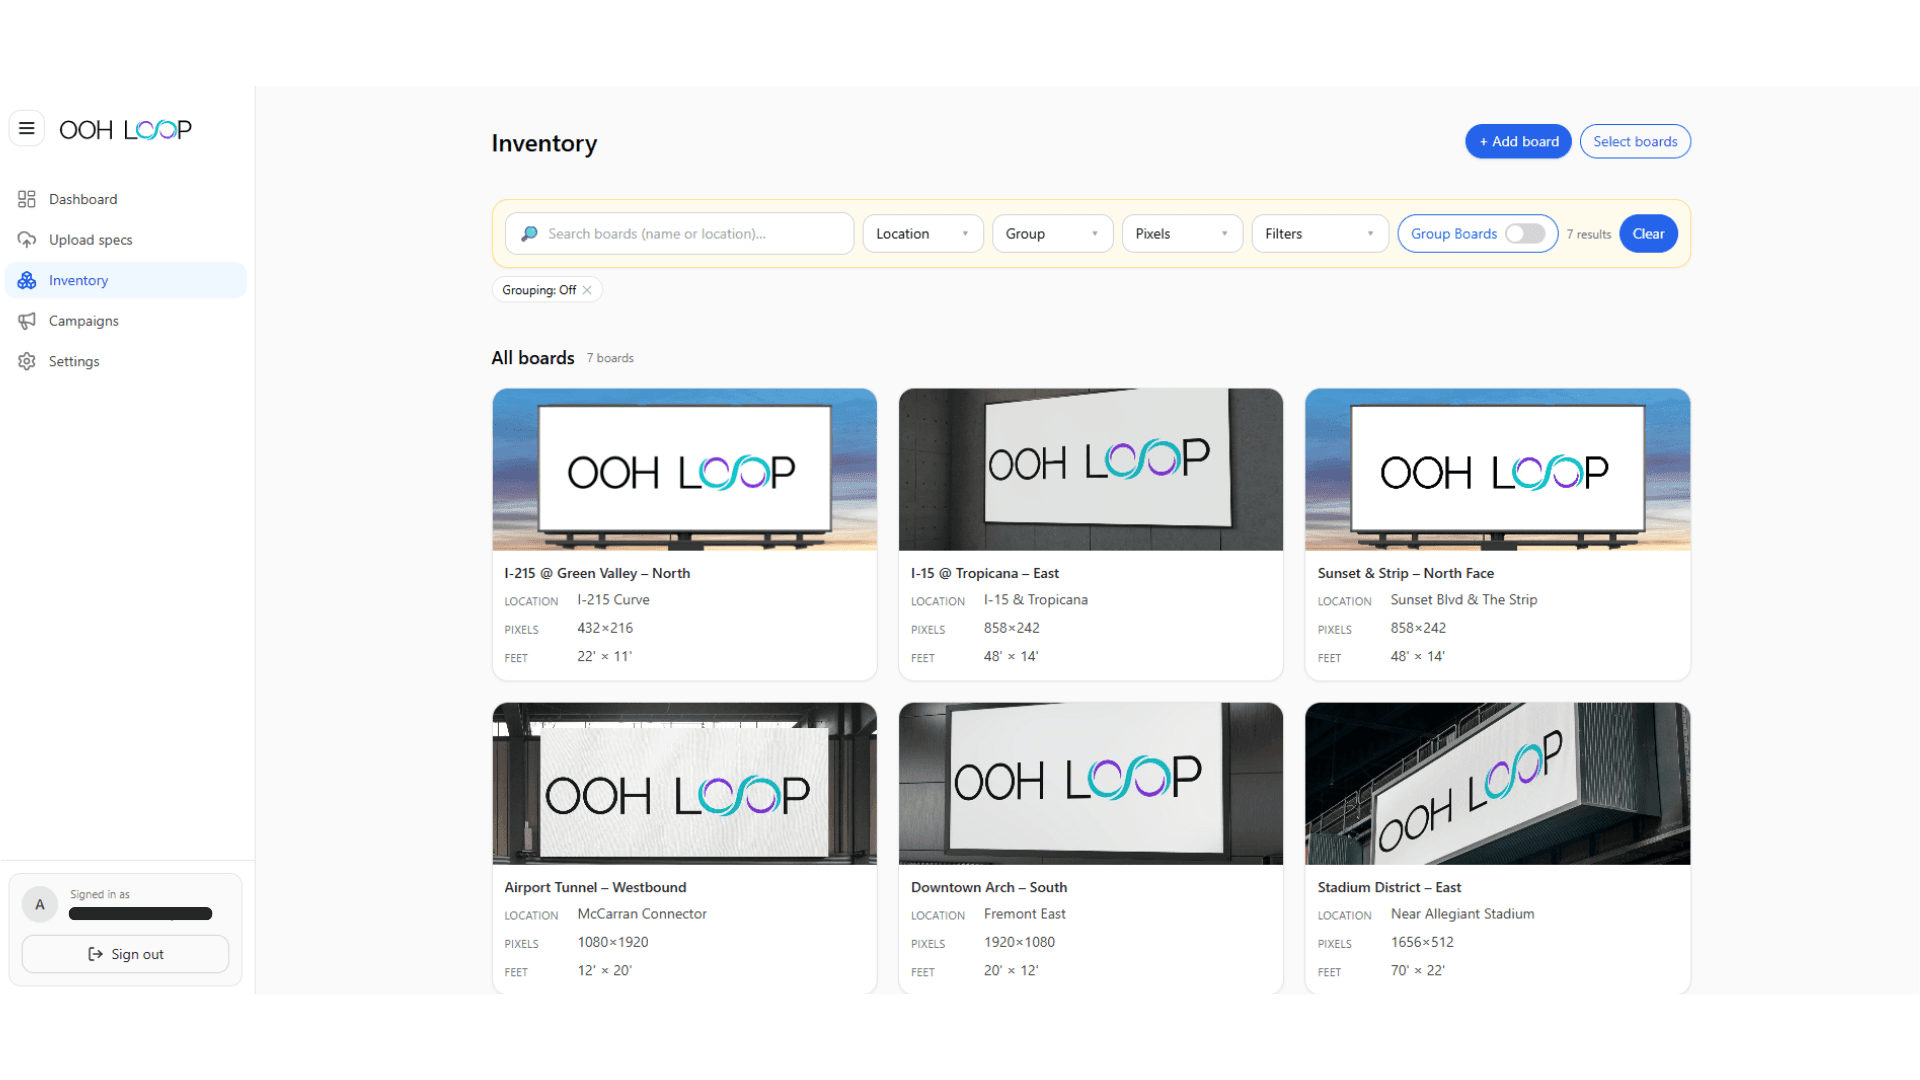Dismiss the Grouping: Off filter chip
This screenshot has height=1080, width=1920.
[588, 289]
